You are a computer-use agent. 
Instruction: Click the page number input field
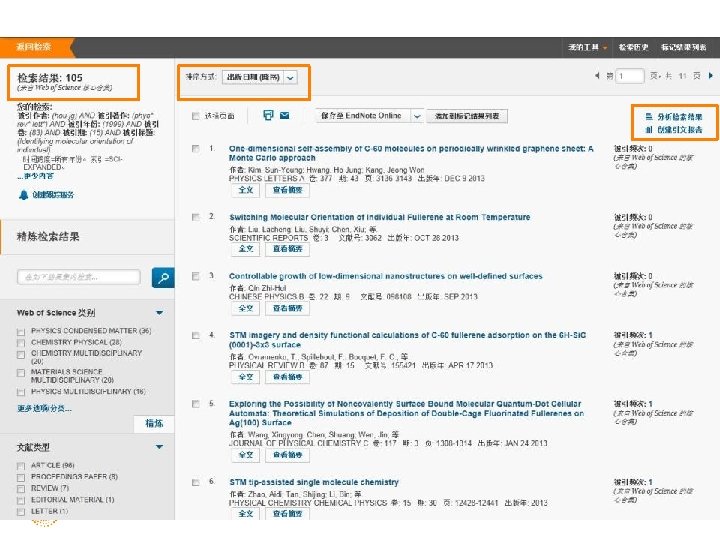(x=630, y=76)
